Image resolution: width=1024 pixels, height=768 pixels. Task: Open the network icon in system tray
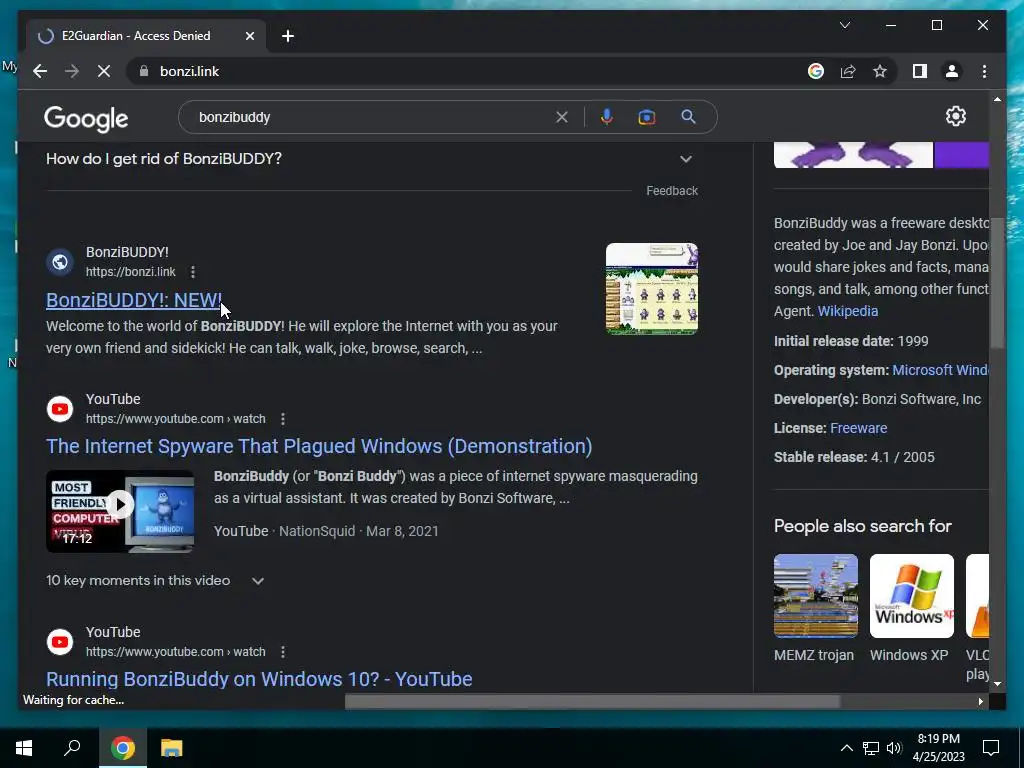[x=871, y=748]
